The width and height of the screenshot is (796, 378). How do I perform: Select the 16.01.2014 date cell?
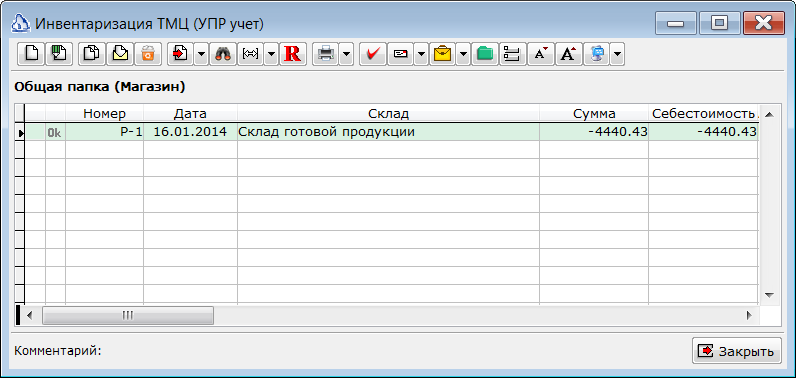point(190,132)
